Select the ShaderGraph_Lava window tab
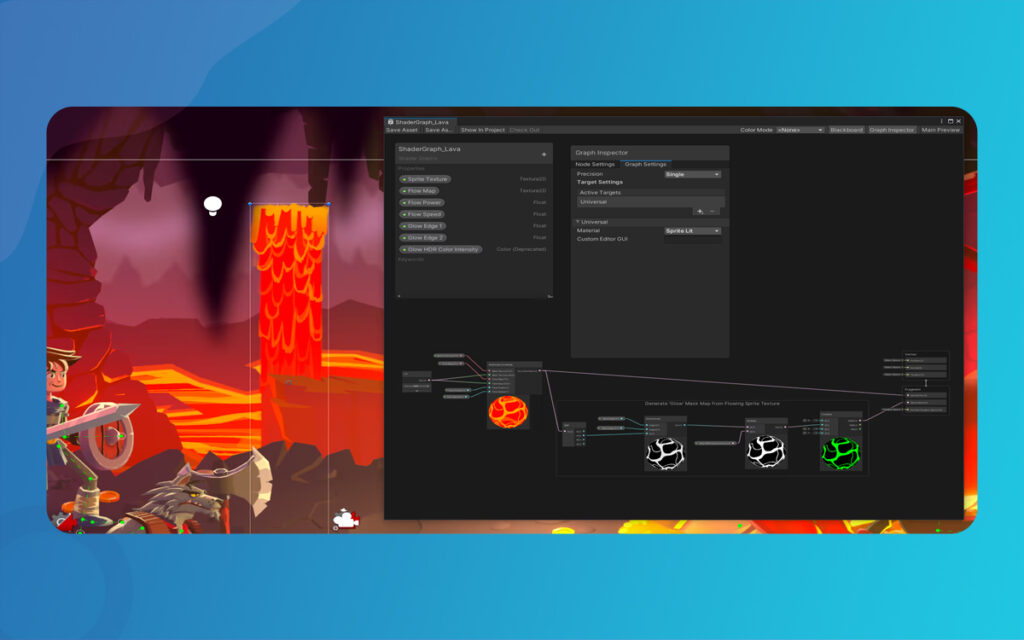Image resolution: width=1024 pixels, height=640 pixels. click(x=420, y=121)
